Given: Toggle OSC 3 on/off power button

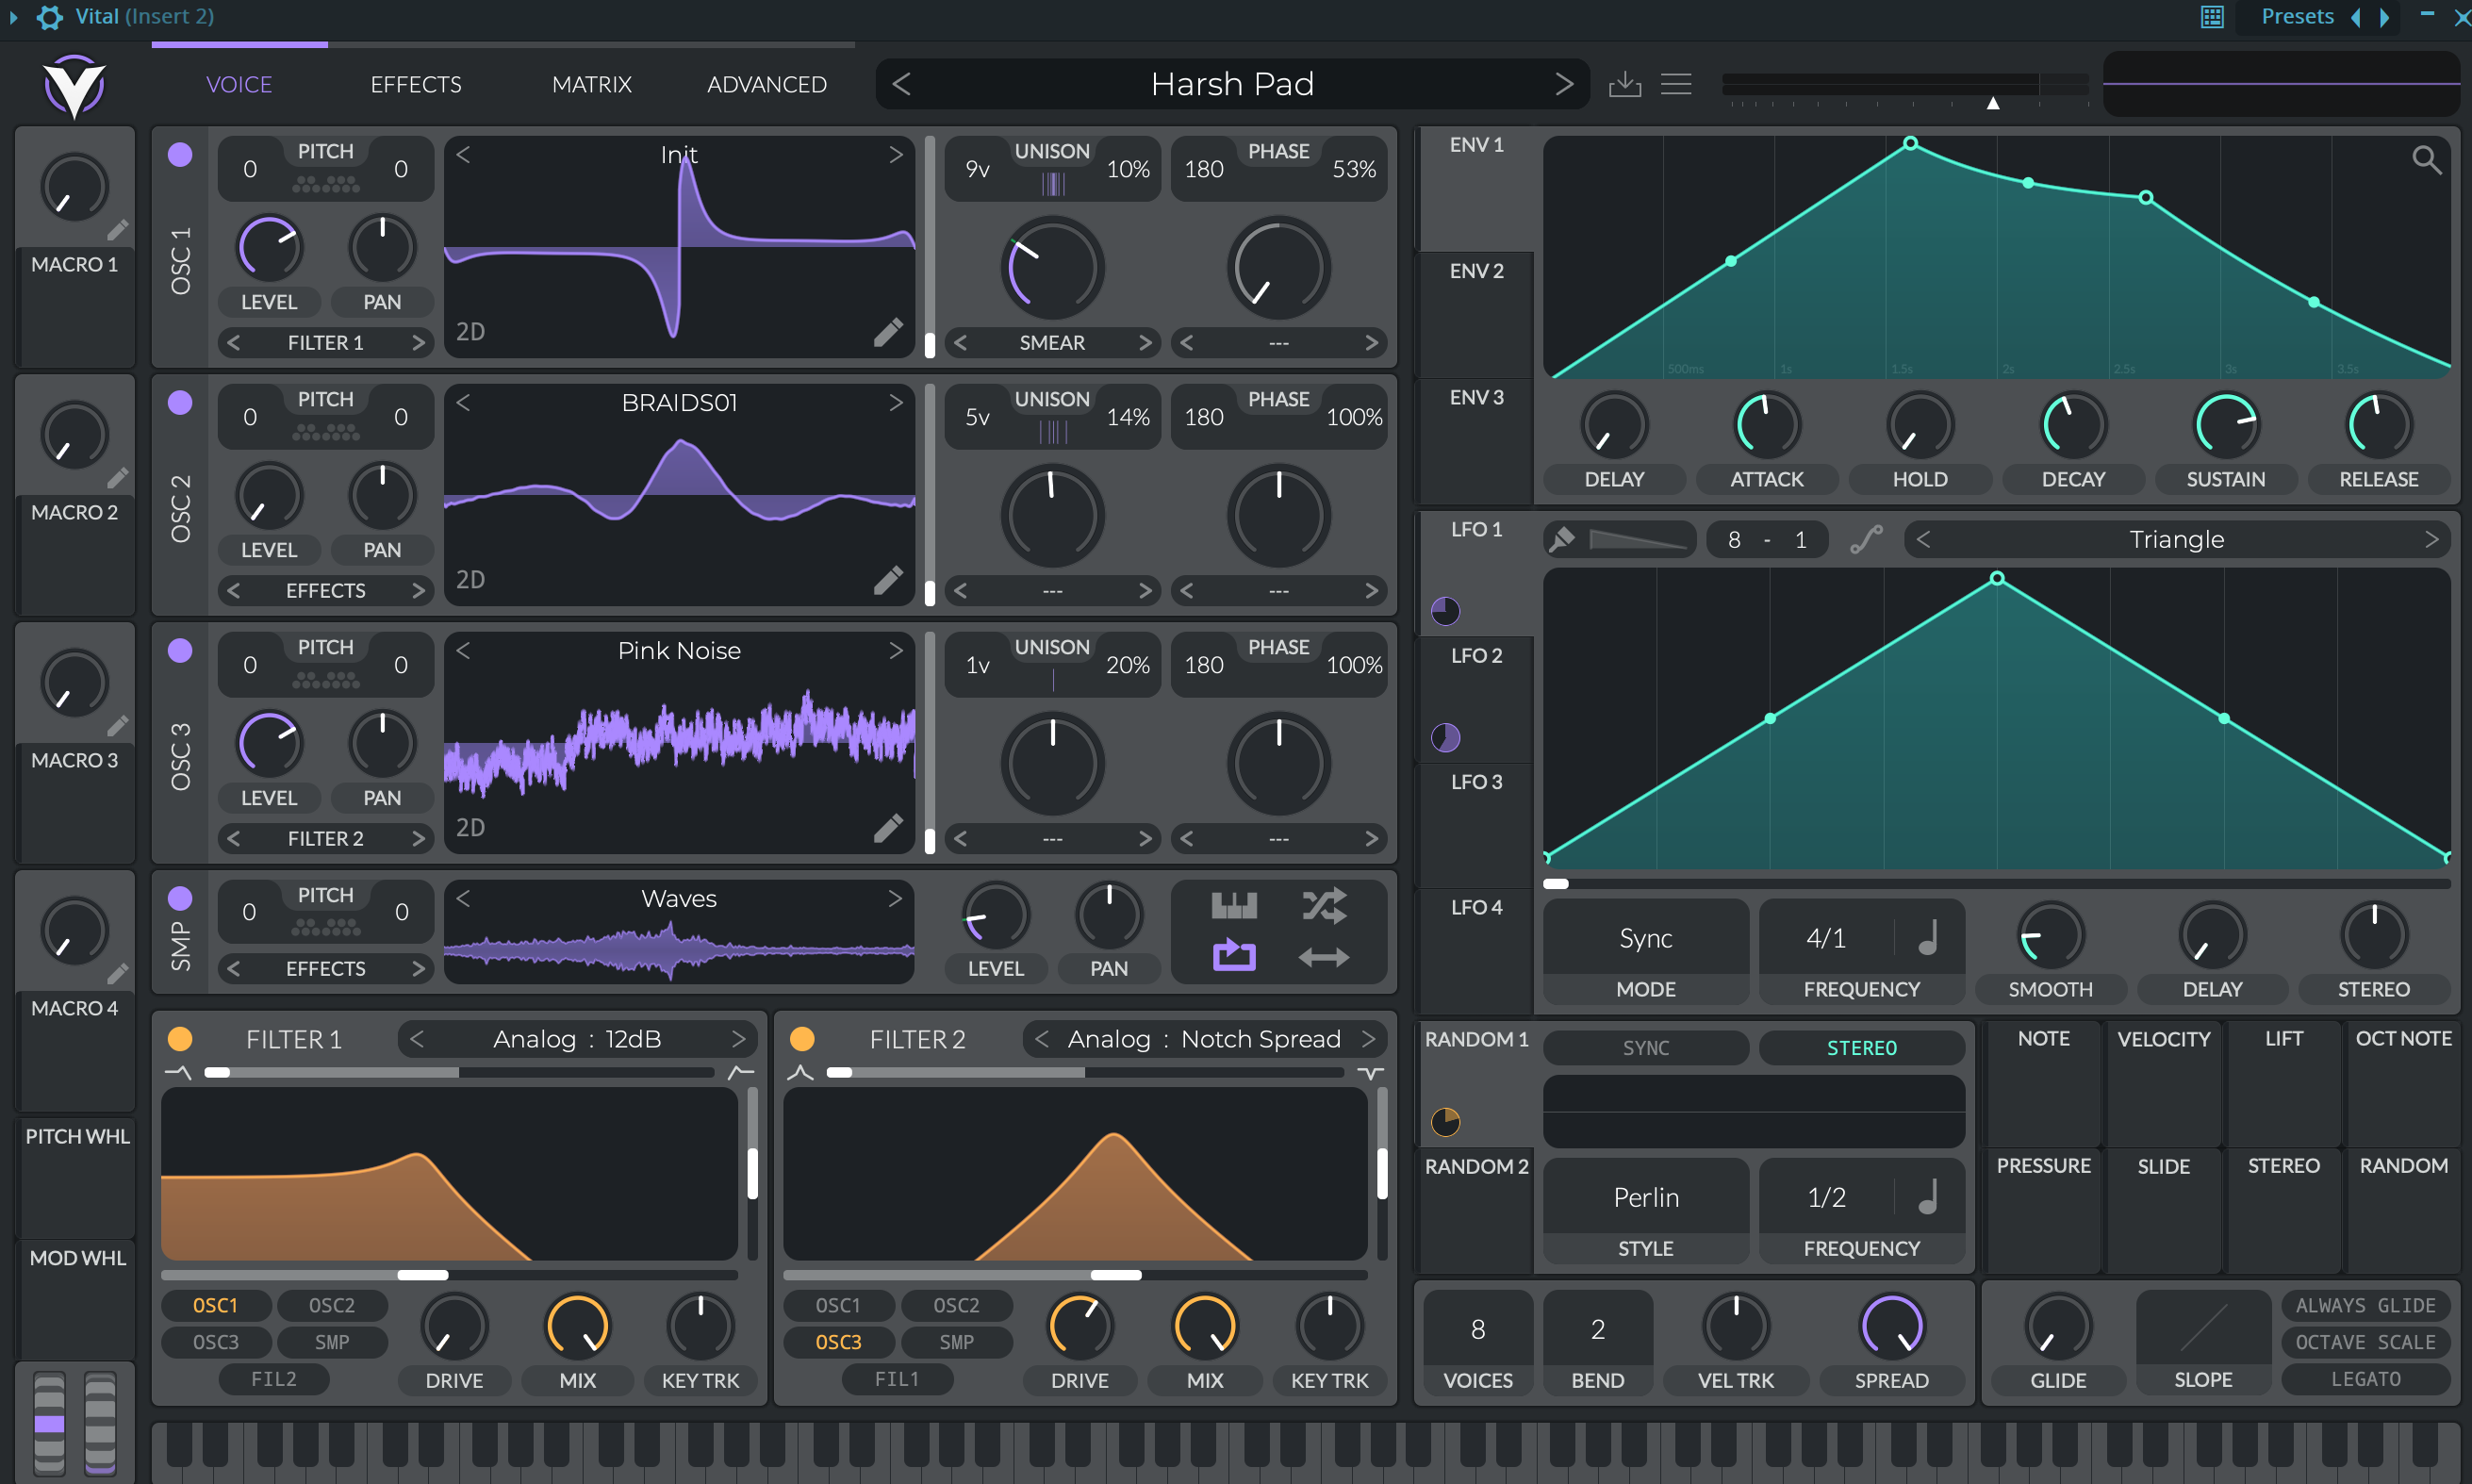Looking at the screenshot, I should (x=180, y=650).
